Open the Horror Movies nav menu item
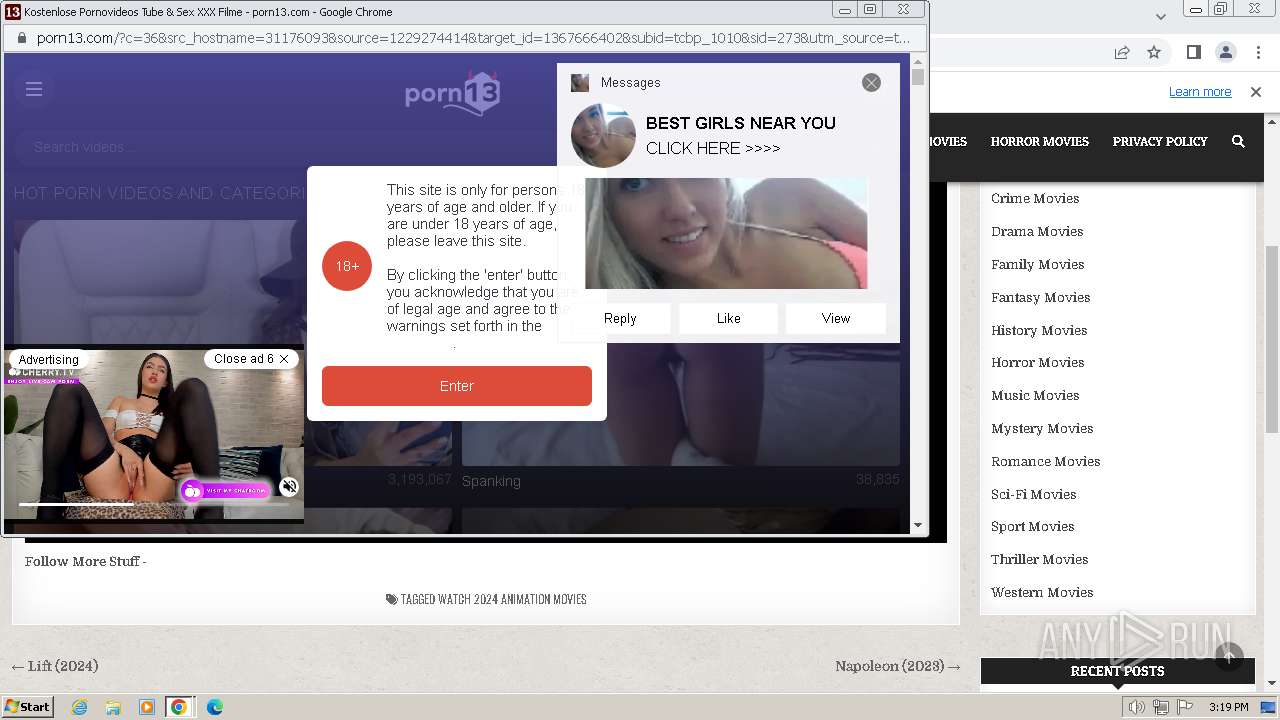The width and height of the screenshot is (1280, 720). click(1039, 142)
